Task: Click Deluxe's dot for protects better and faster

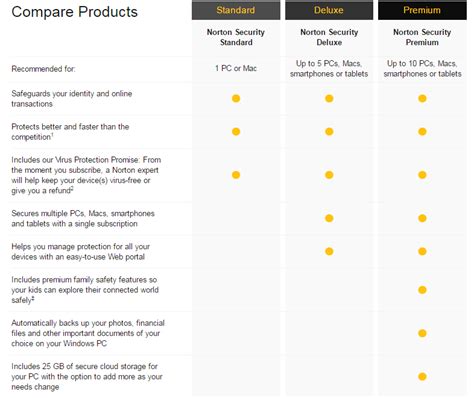Action: point(329,132)
